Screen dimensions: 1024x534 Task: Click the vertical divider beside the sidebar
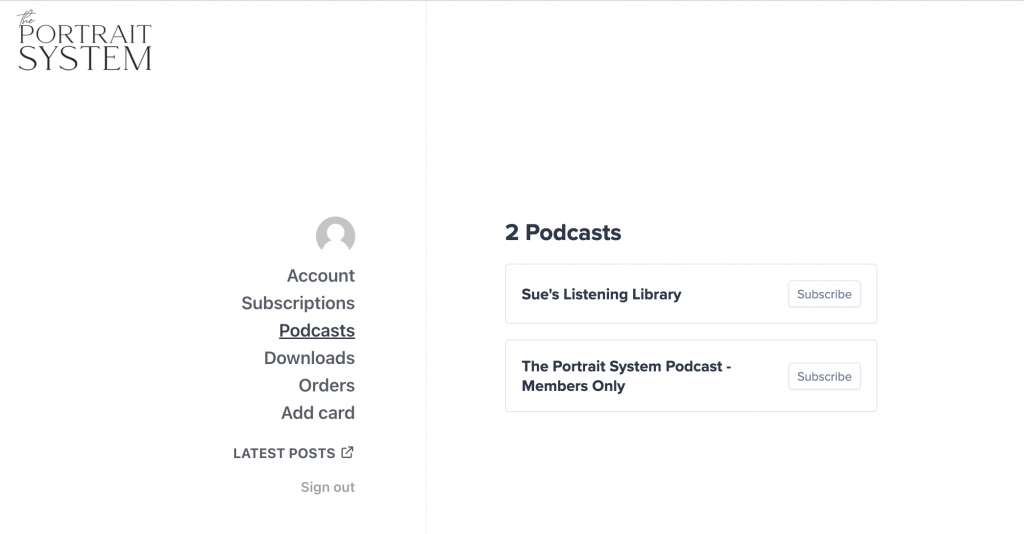tap(426, 267)
